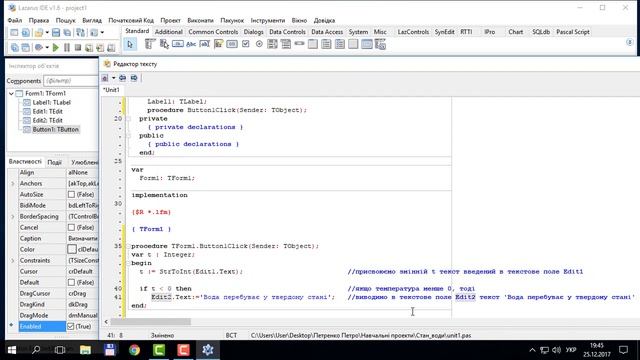640x360 pixels.
Task: Open the dropdown next to Open icon
Action: pos(47,33)
